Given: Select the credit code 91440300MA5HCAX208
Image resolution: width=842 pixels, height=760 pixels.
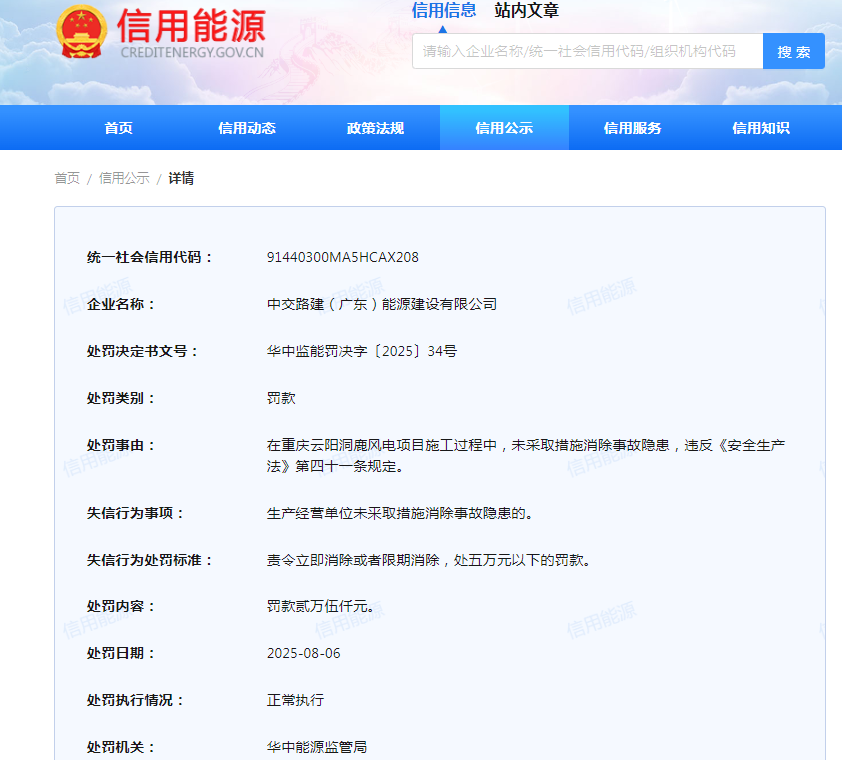Looking at the screenshot, I should coord(343,257).
